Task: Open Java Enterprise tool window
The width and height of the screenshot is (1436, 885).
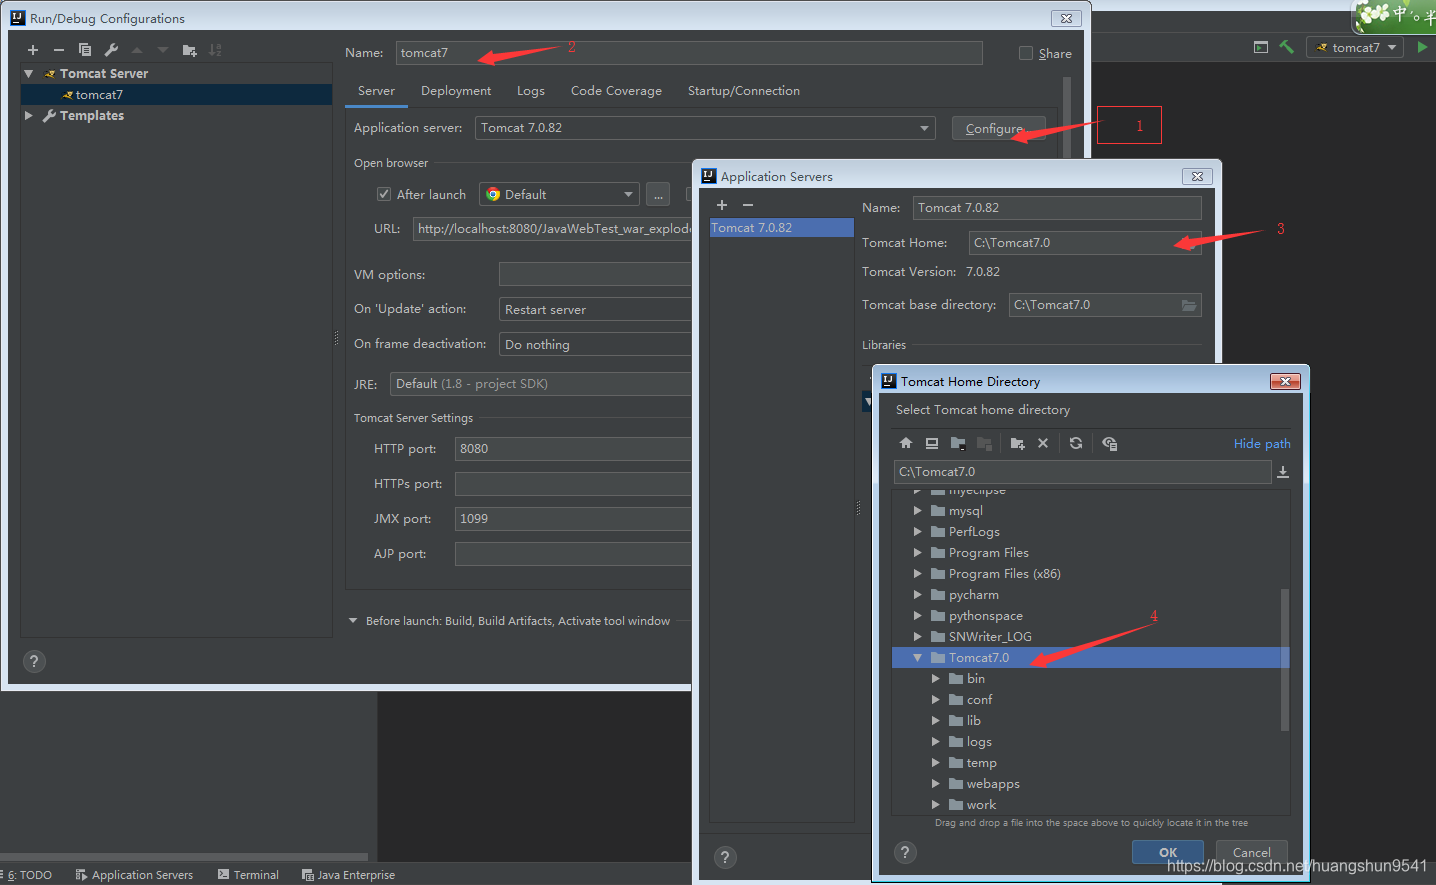Action: 348,875
